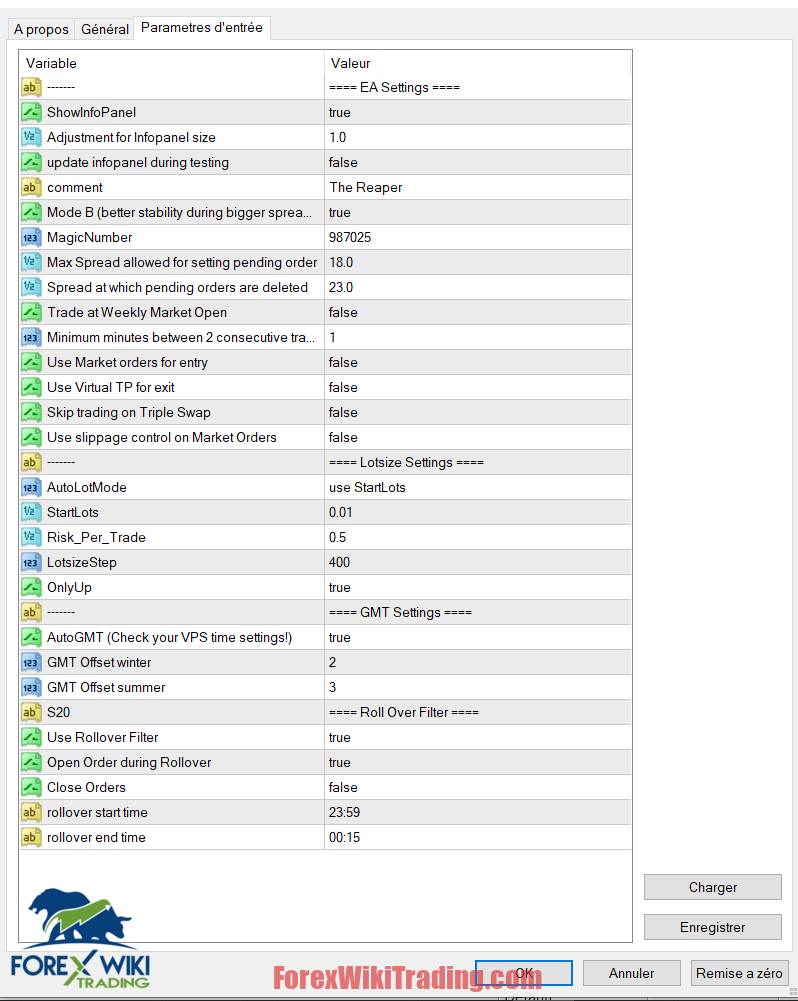Viewport: 798px width, 1001px height.
Task: Click the integer icon beside GMT Offset winter
Action: pos(31,662)
